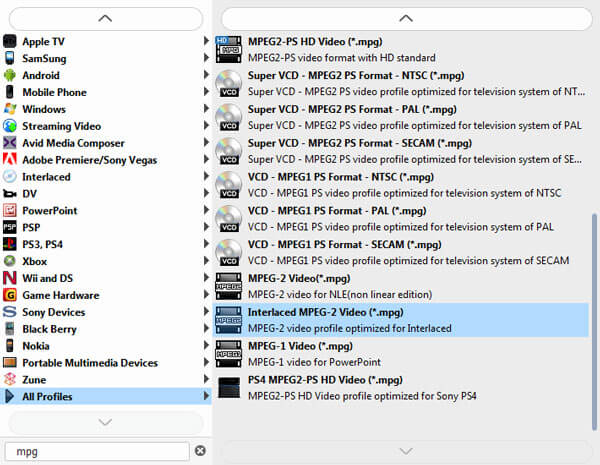Expand the Mobile Phone submenu arrow

coord(207,92)
